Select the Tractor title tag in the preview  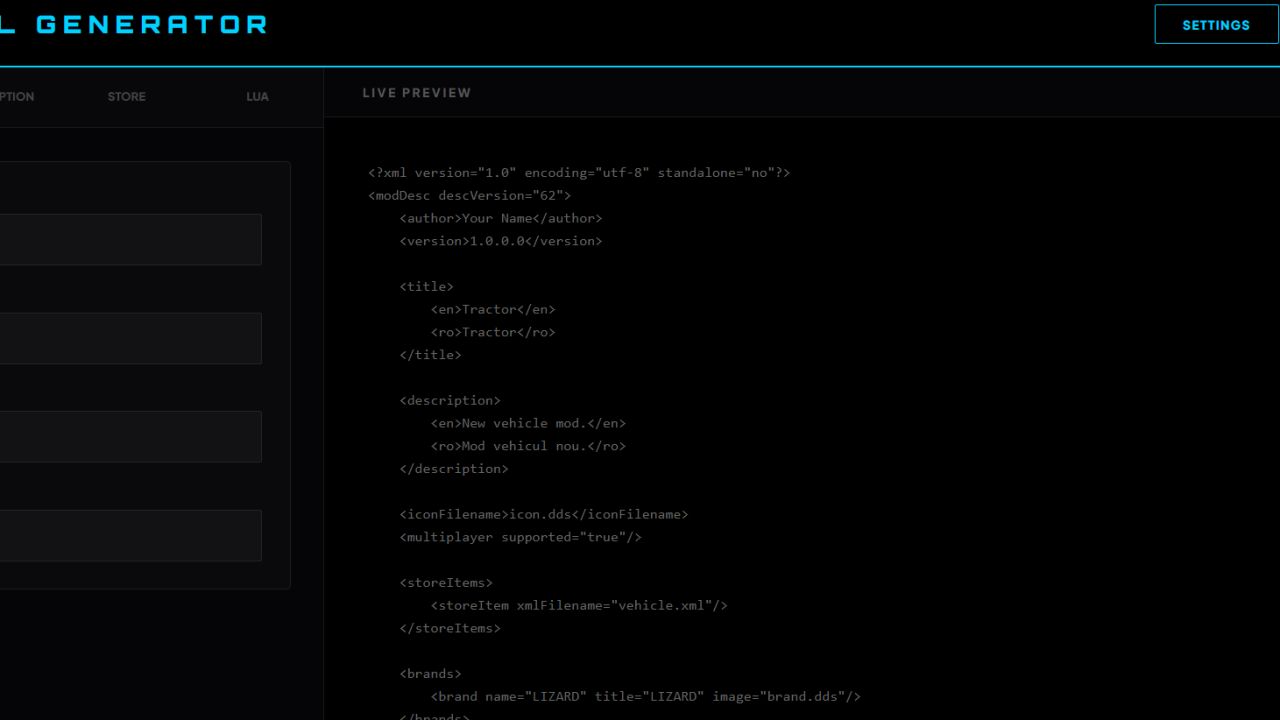[x=492, y=309]
